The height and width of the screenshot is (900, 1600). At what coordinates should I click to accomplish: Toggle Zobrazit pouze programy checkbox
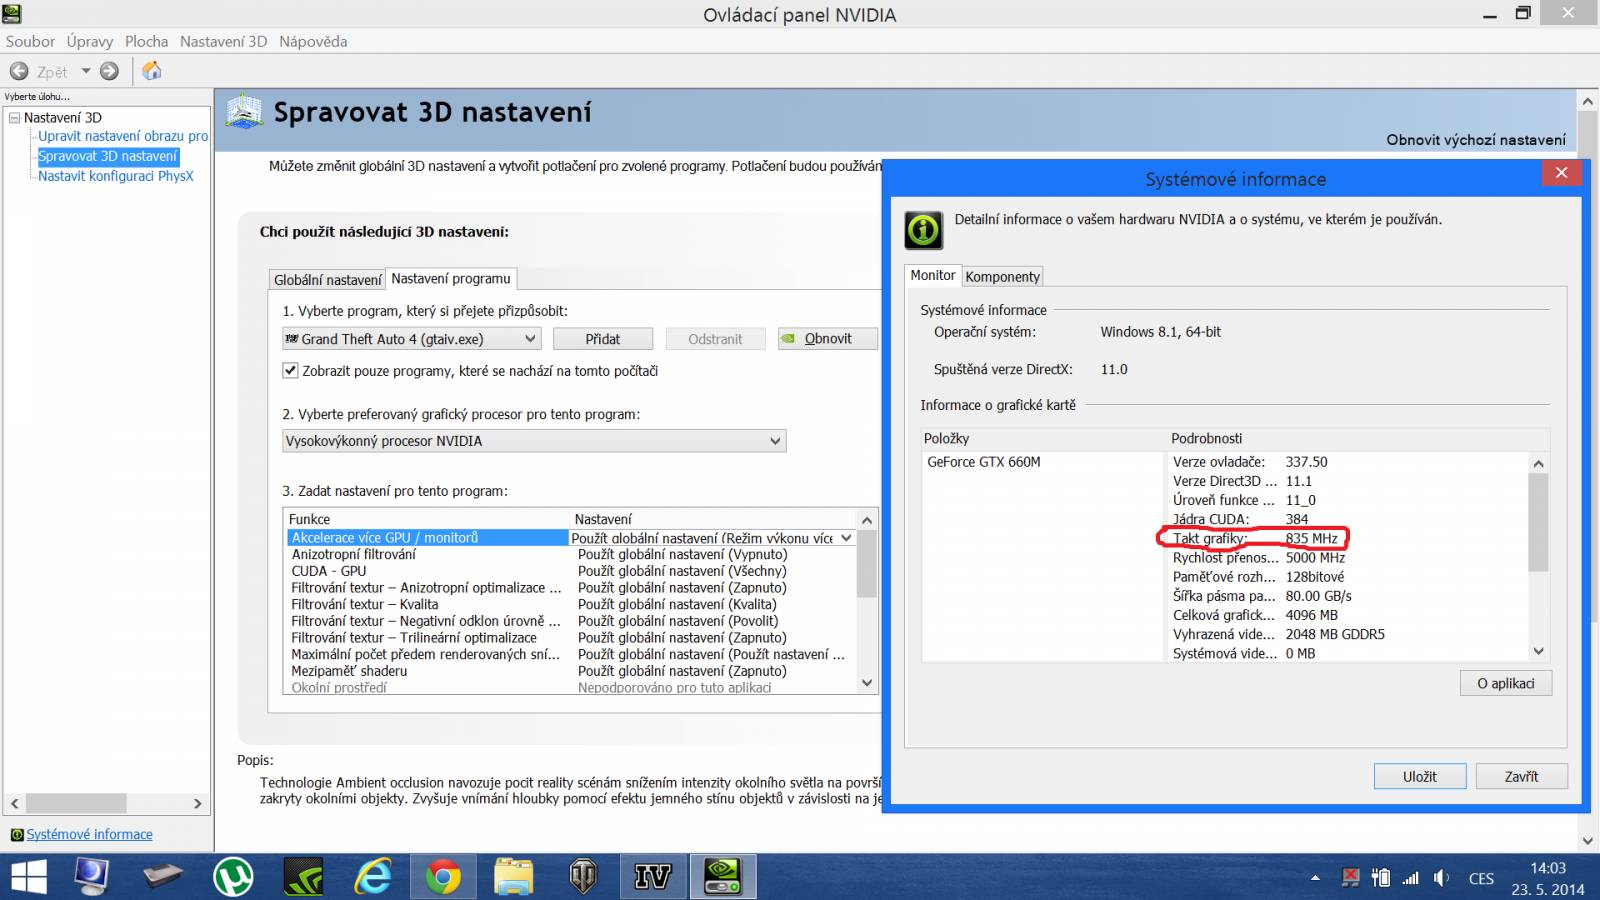[290, 370]
